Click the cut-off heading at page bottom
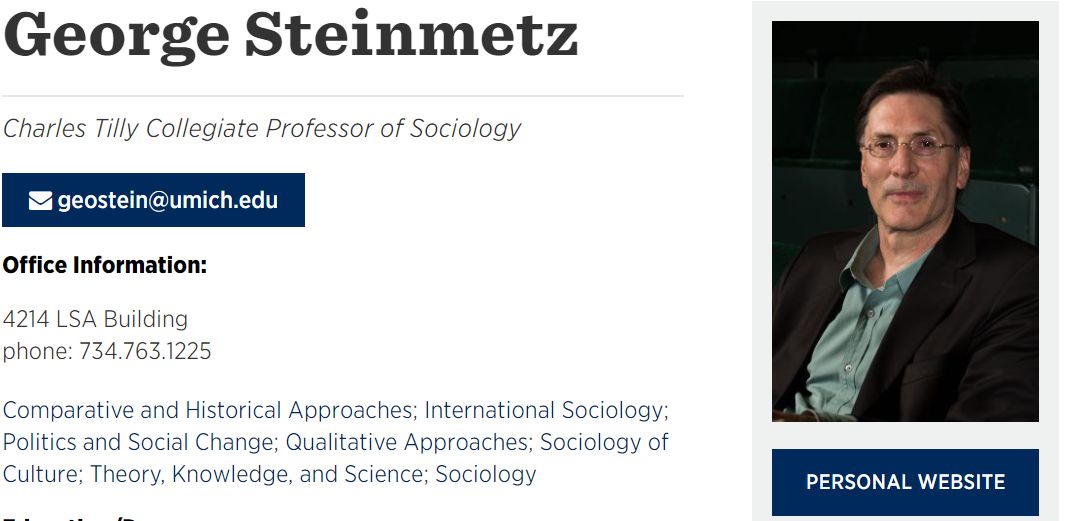Screen dimensions: 1074x521 point(80,517)
